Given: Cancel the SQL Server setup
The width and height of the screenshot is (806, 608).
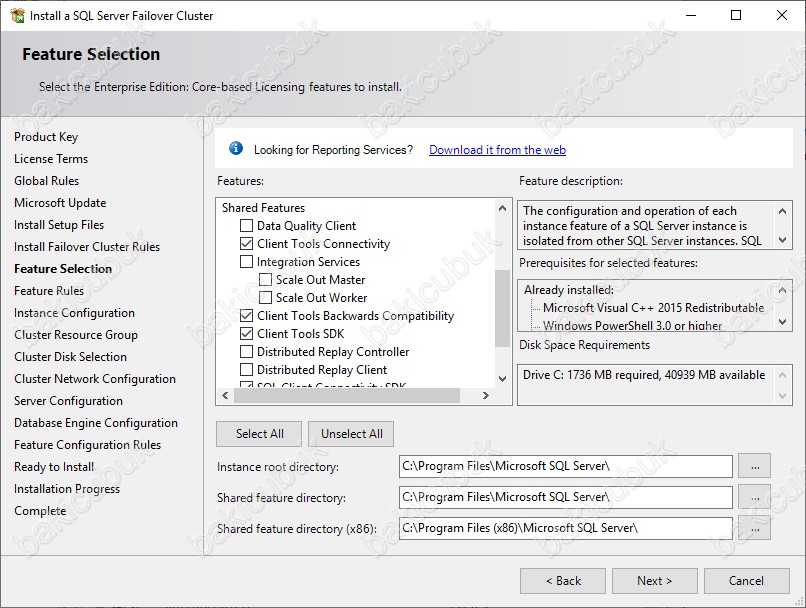Looking at the screenshot, I should coord(746,581).
